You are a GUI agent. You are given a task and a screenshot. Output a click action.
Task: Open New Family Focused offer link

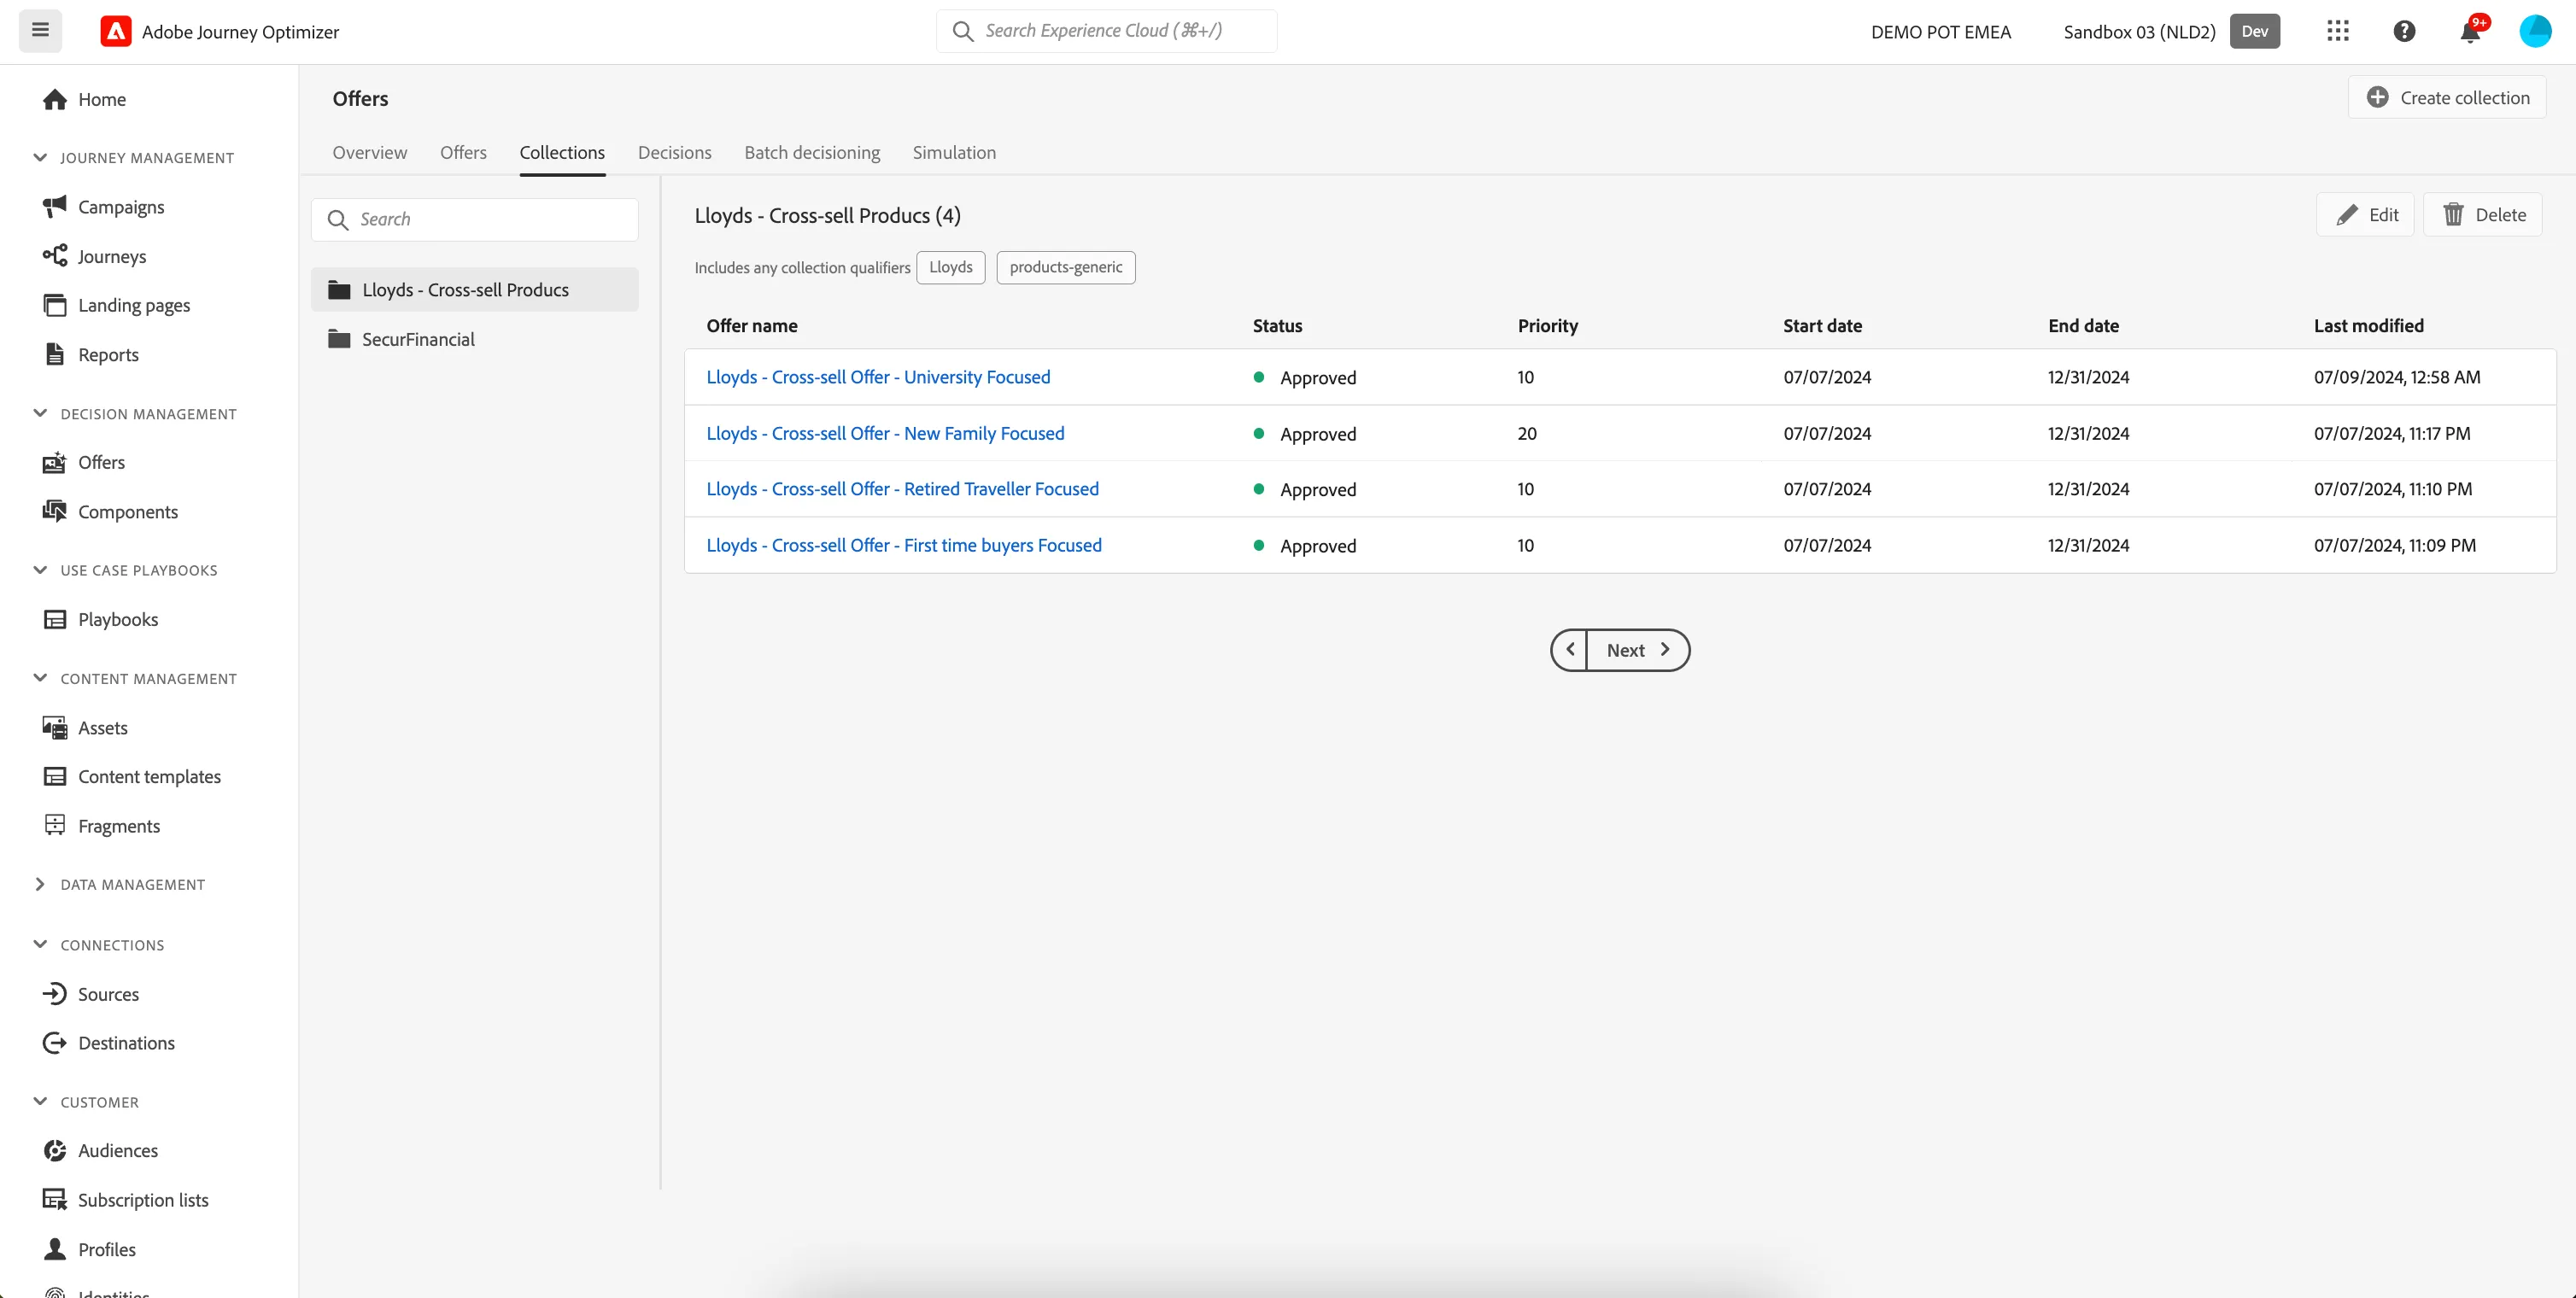pos(885,433)
